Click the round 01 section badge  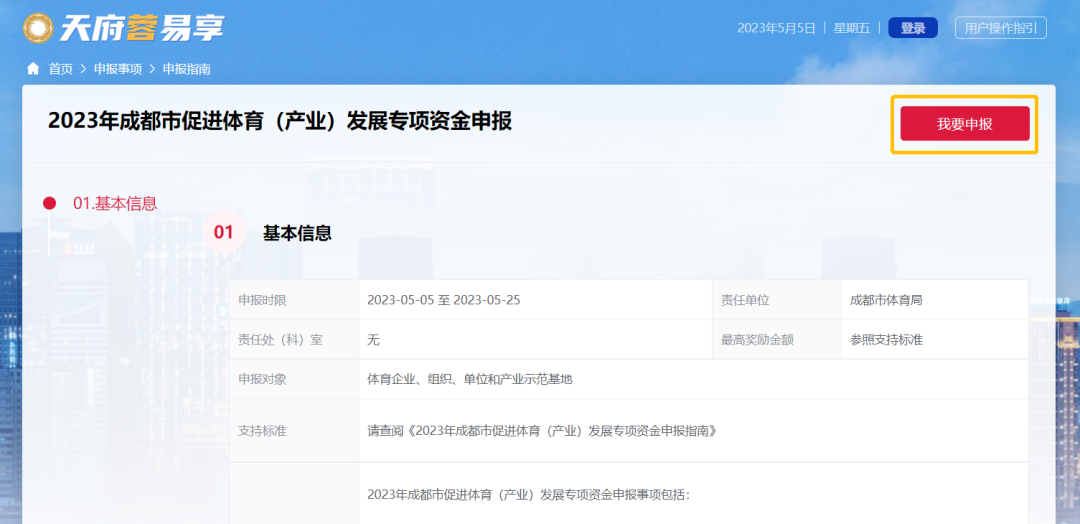[x=223, y=233]
